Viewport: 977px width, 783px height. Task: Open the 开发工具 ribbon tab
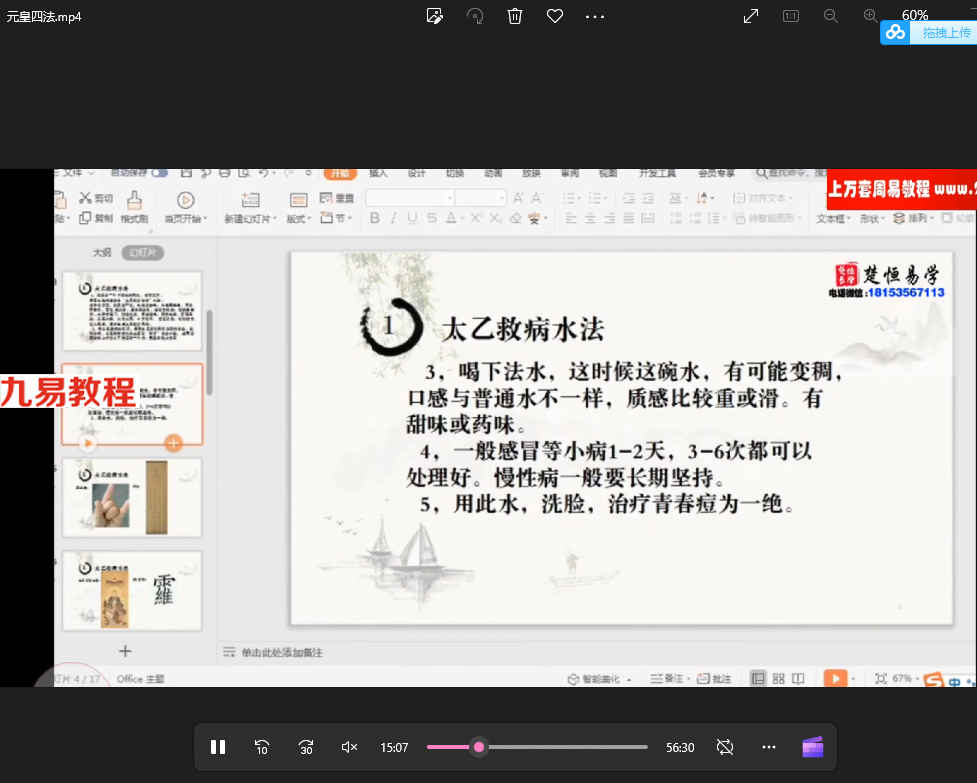[657, 173]
